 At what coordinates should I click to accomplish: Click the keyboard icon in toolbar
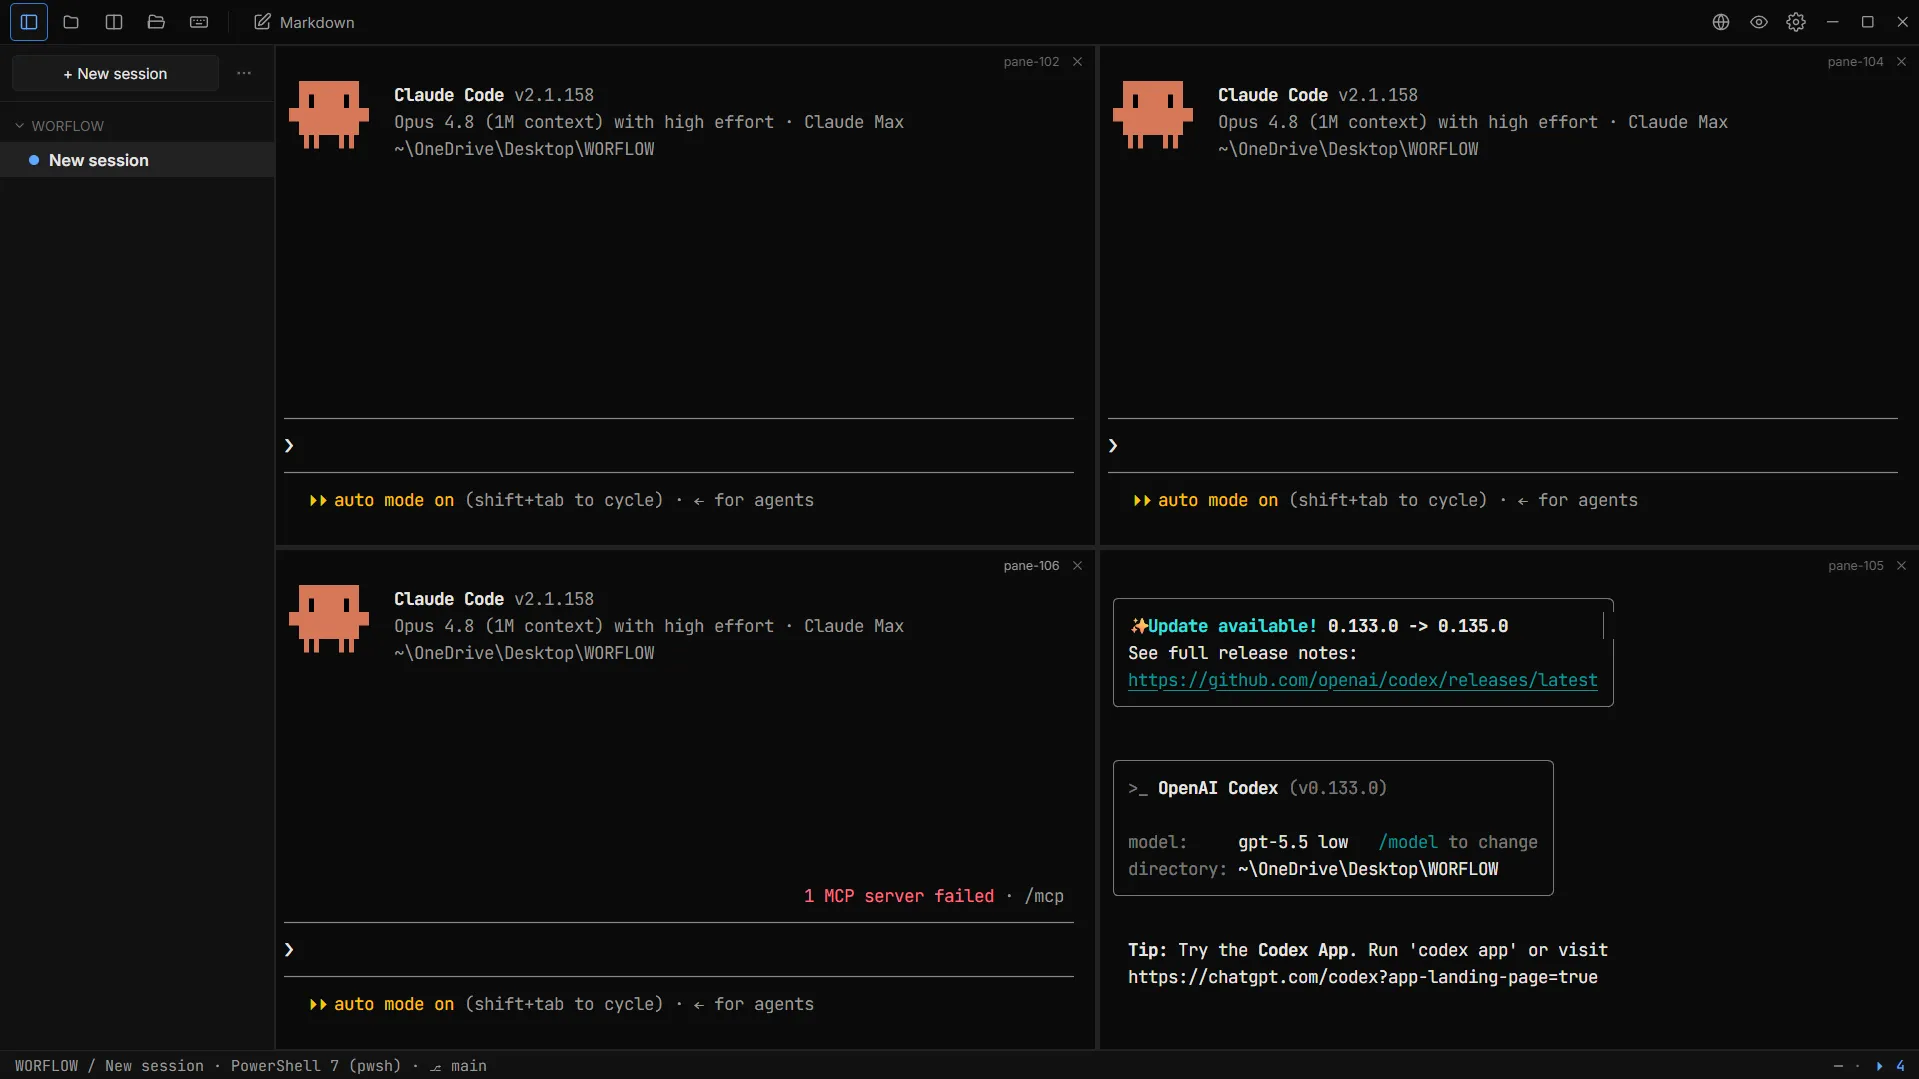coord(199,22)
